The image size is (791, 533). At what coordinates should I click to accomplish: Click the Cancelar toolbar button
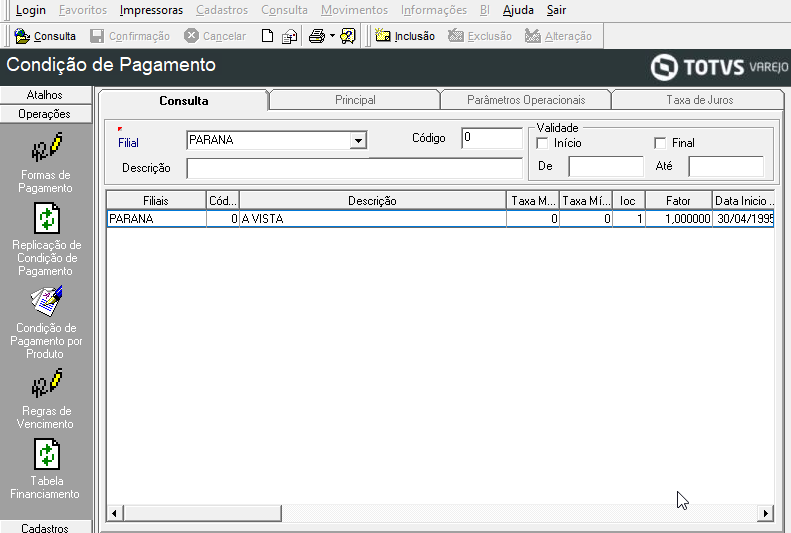coord(215,36)
